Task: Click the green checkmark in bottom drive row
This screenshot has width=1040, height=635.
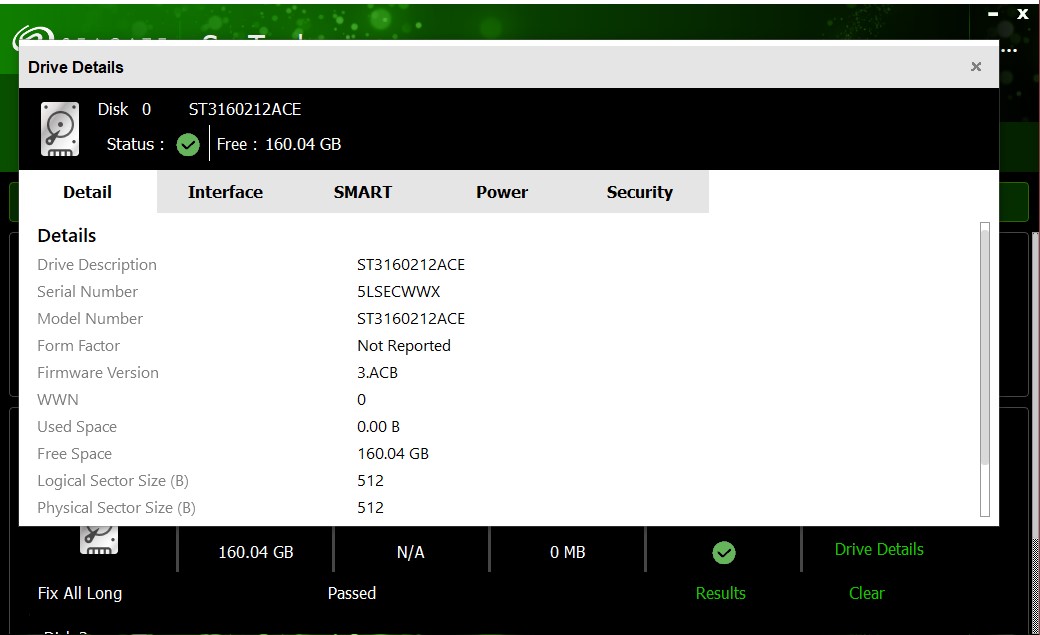Action: 723,552
